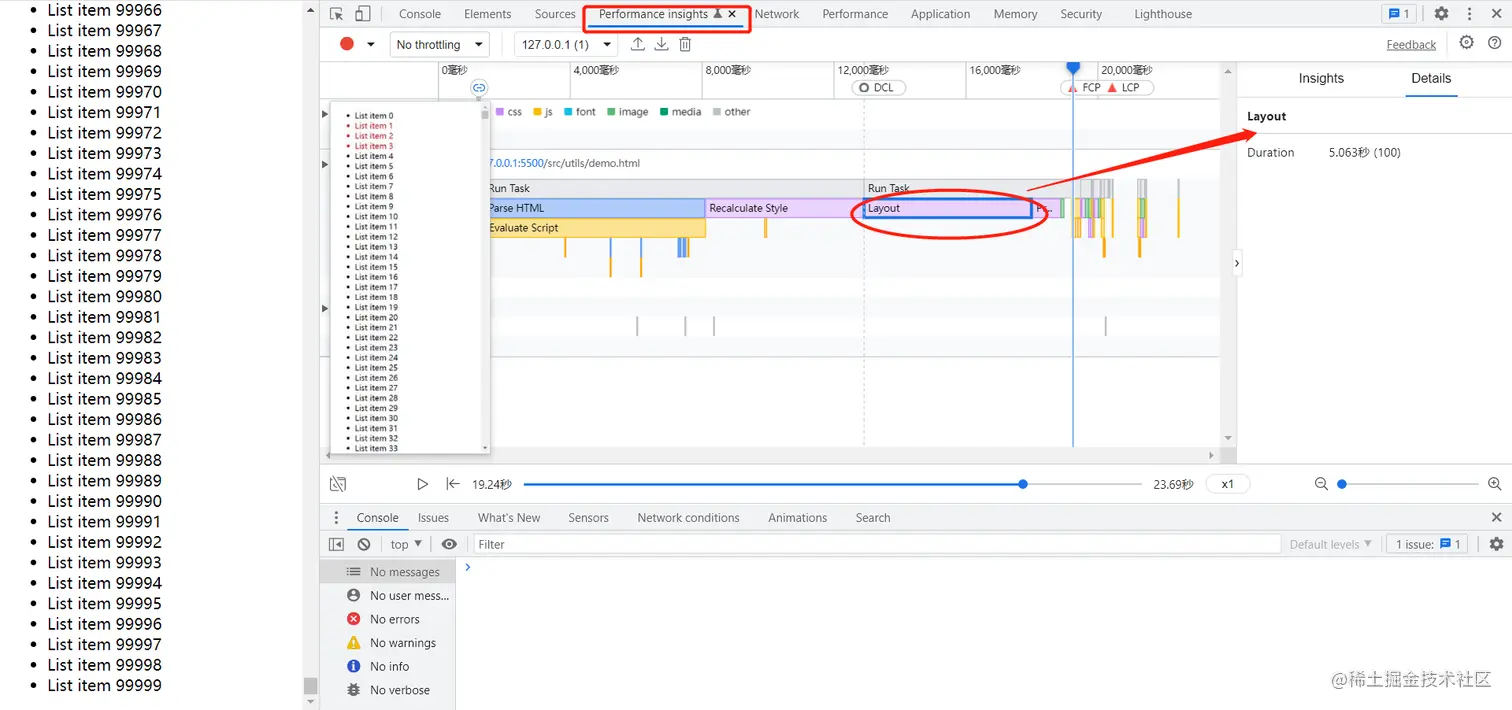Select the Recalculate Style block
This screenshot has height=710, width=1512.
coord(784,208)
